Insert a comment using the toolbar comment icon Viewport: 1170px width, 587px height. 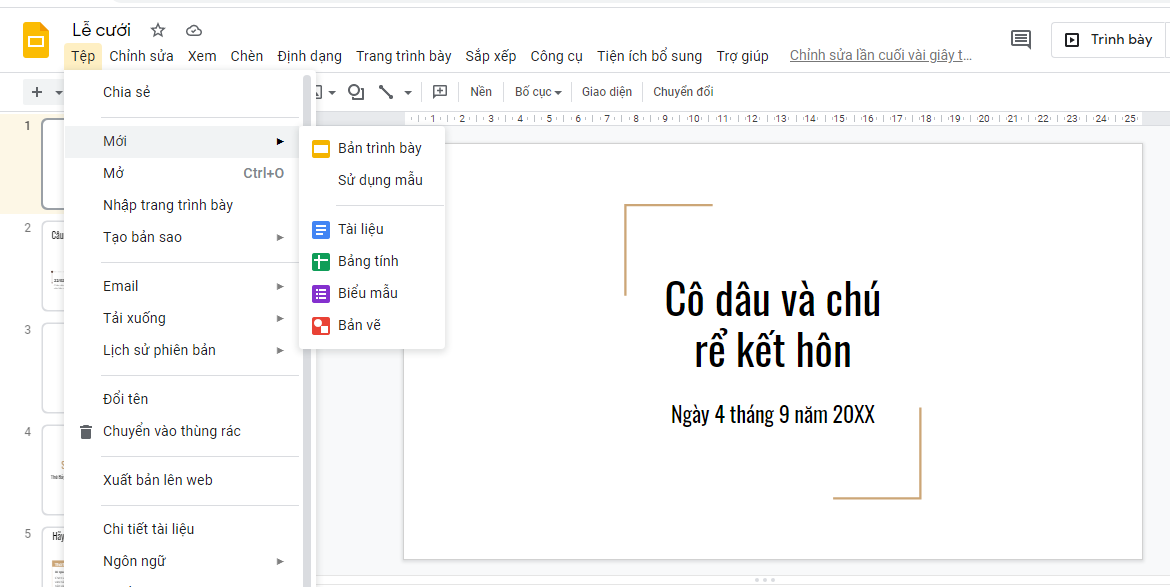click(438, 91)
